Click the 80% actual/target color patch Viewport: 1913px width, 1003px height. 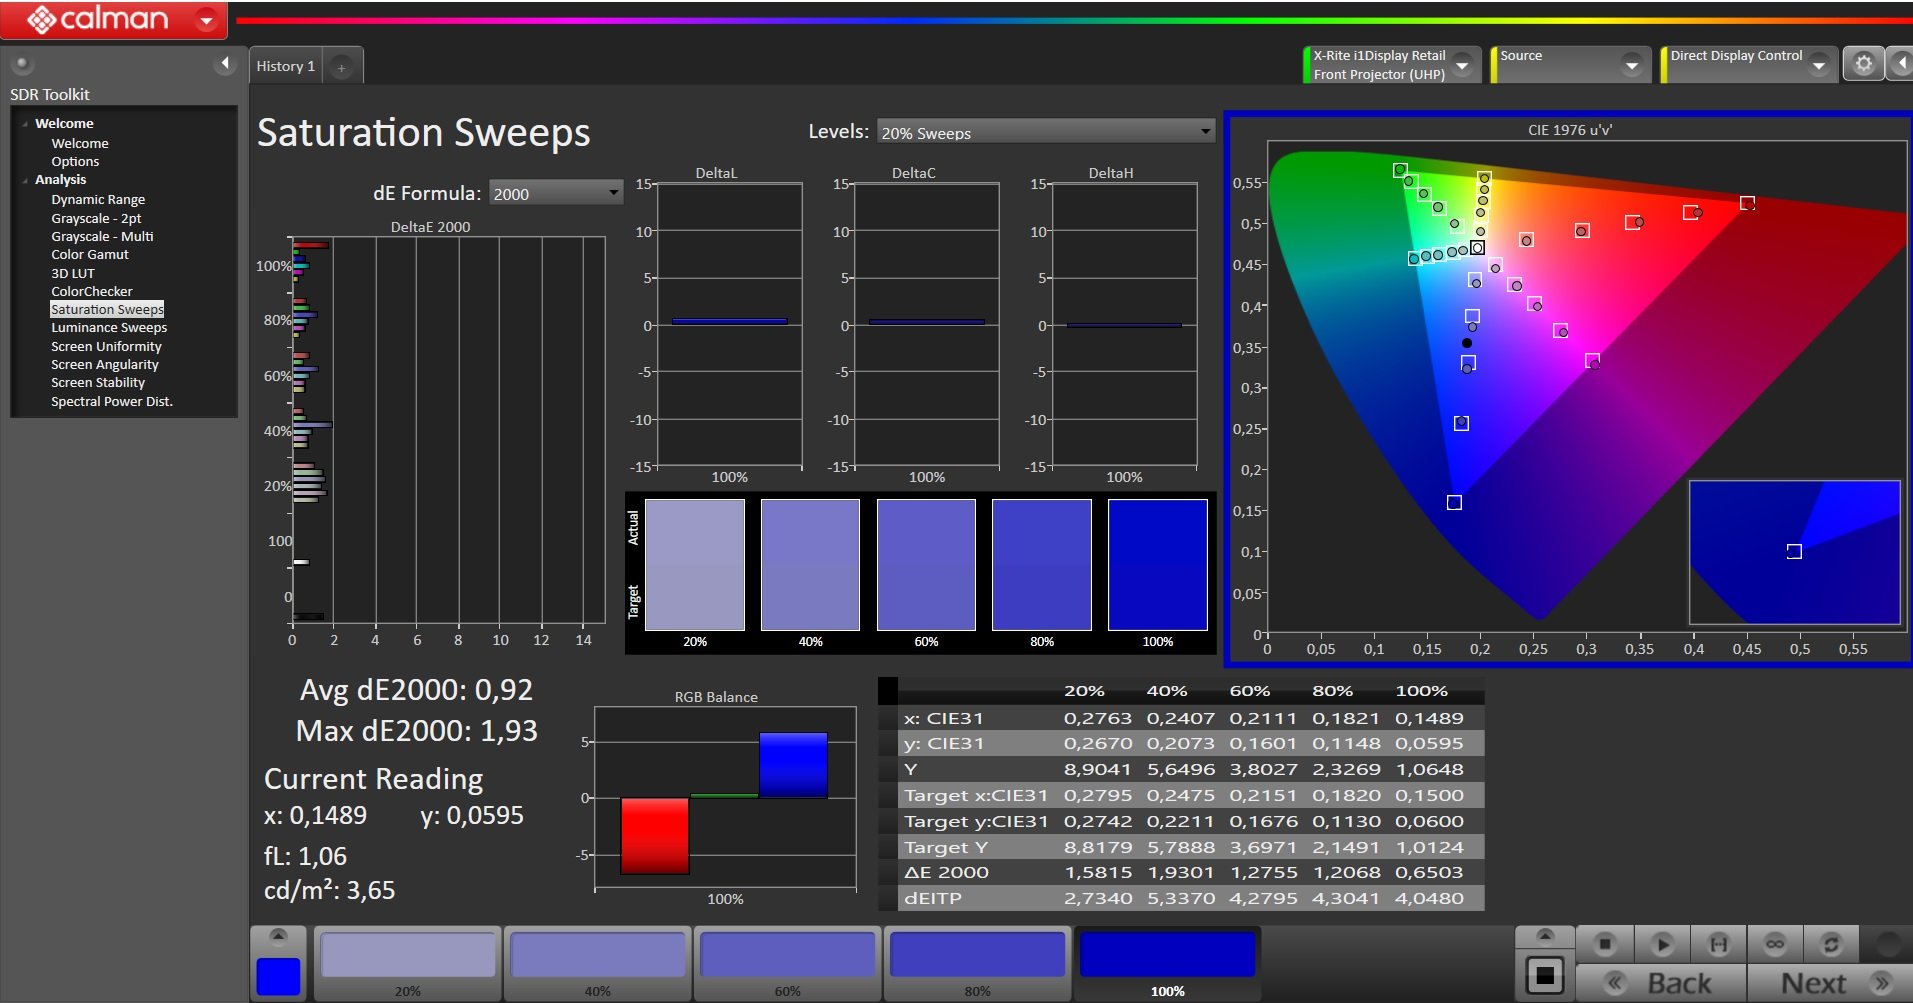click(1041, 565)
